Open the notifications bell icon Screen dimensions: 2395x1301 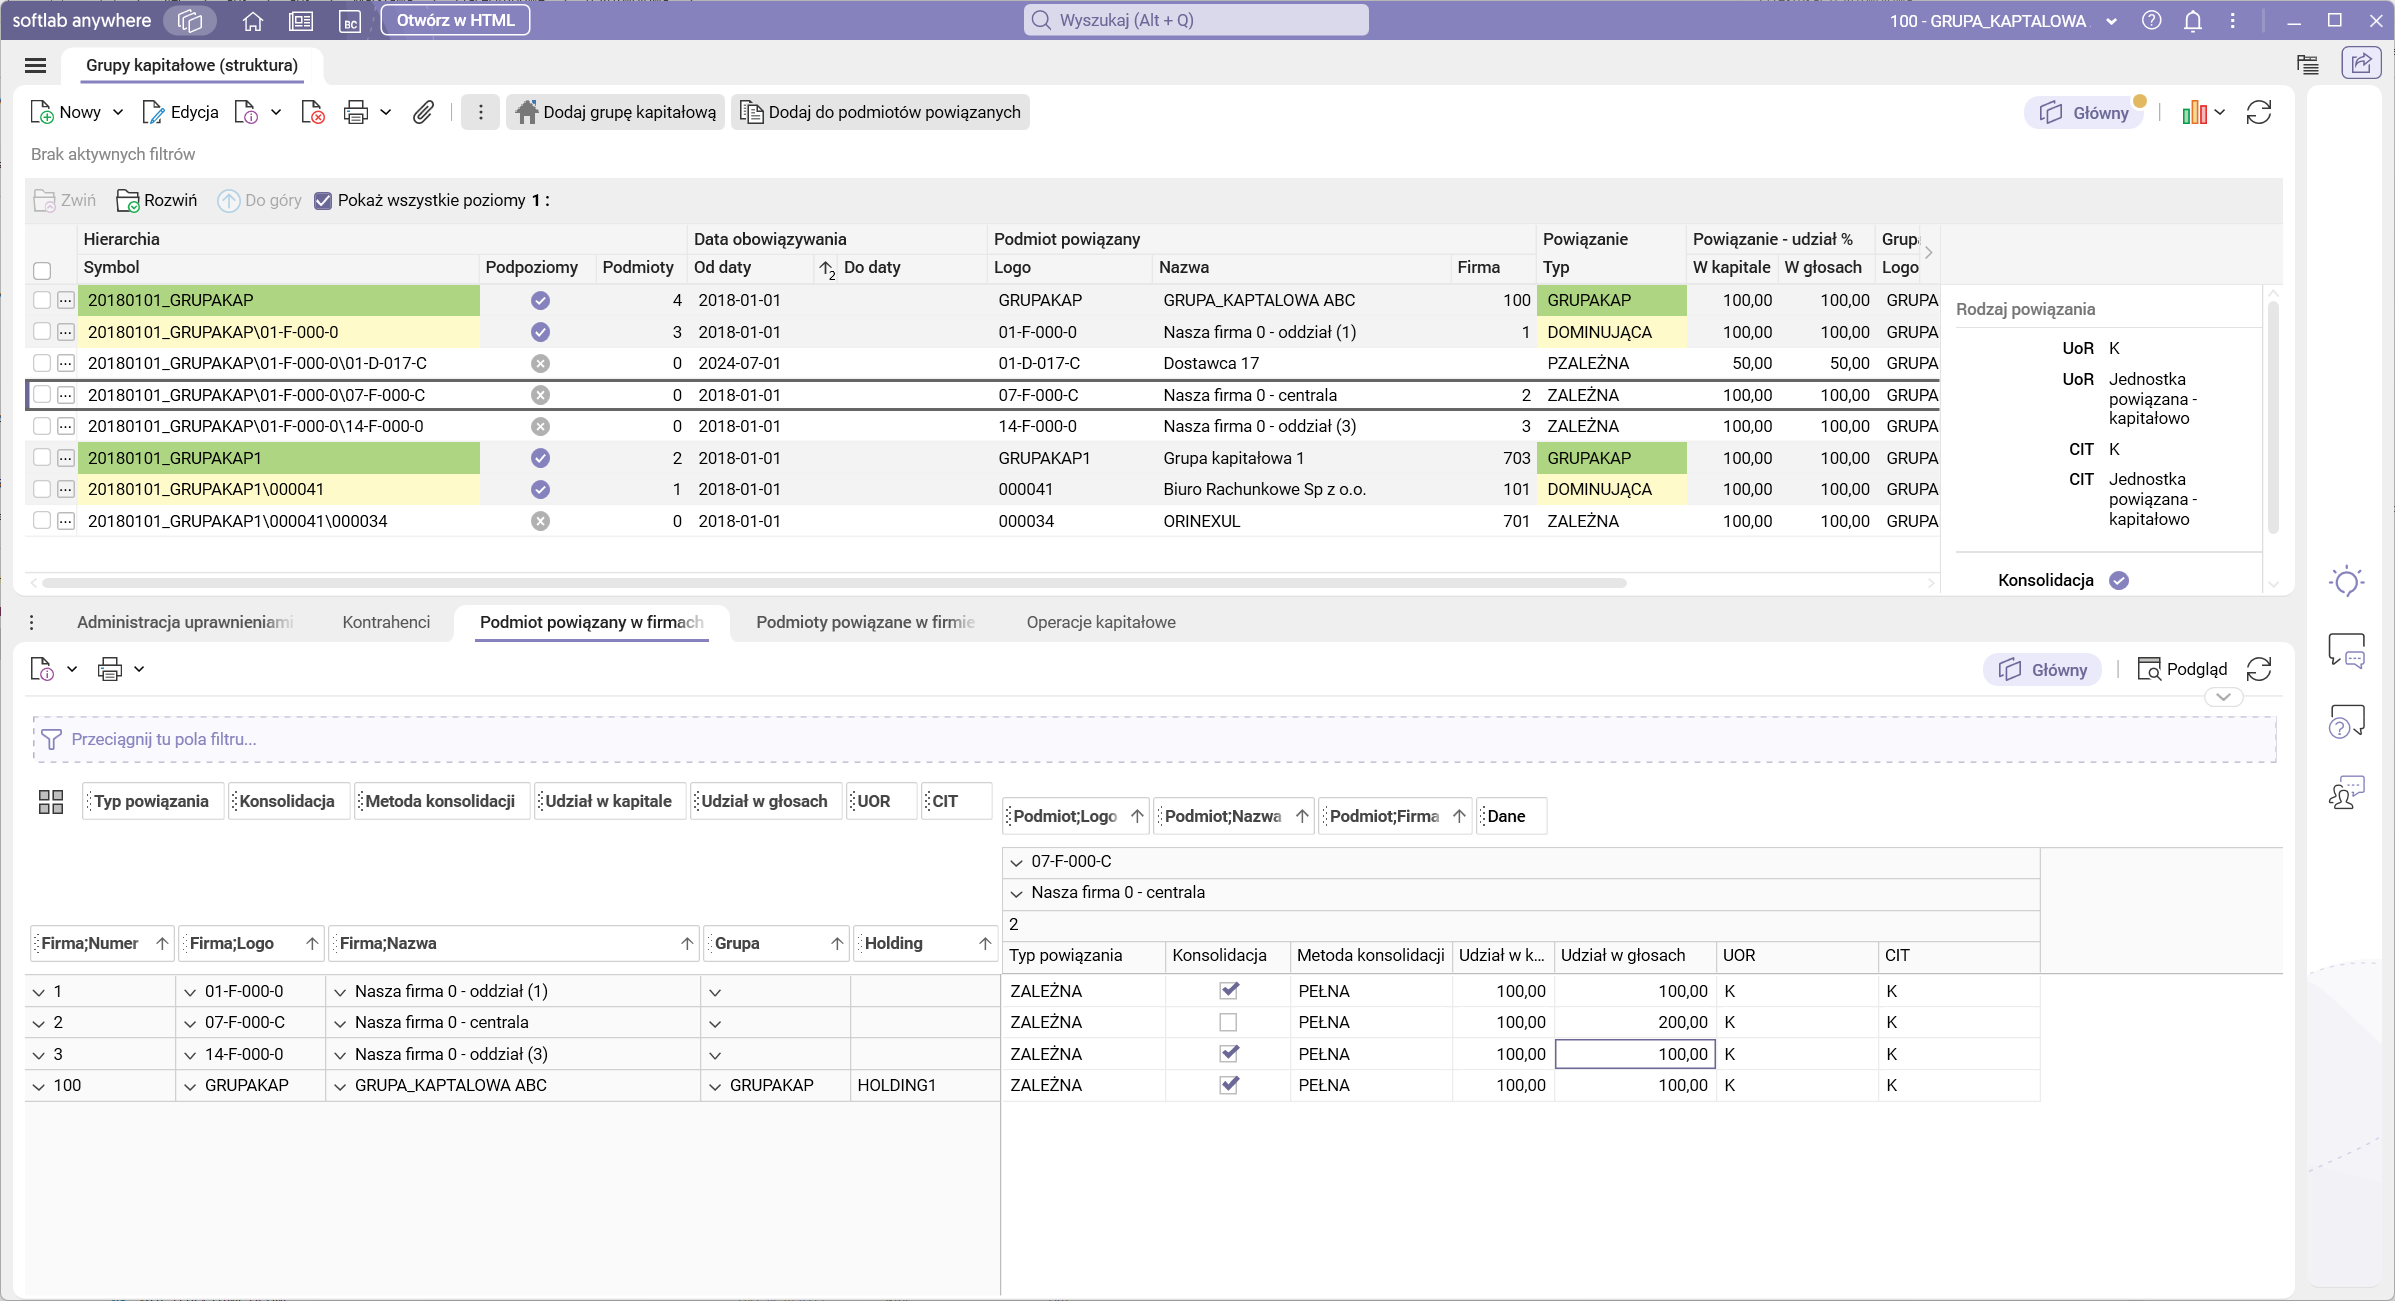2192,20
